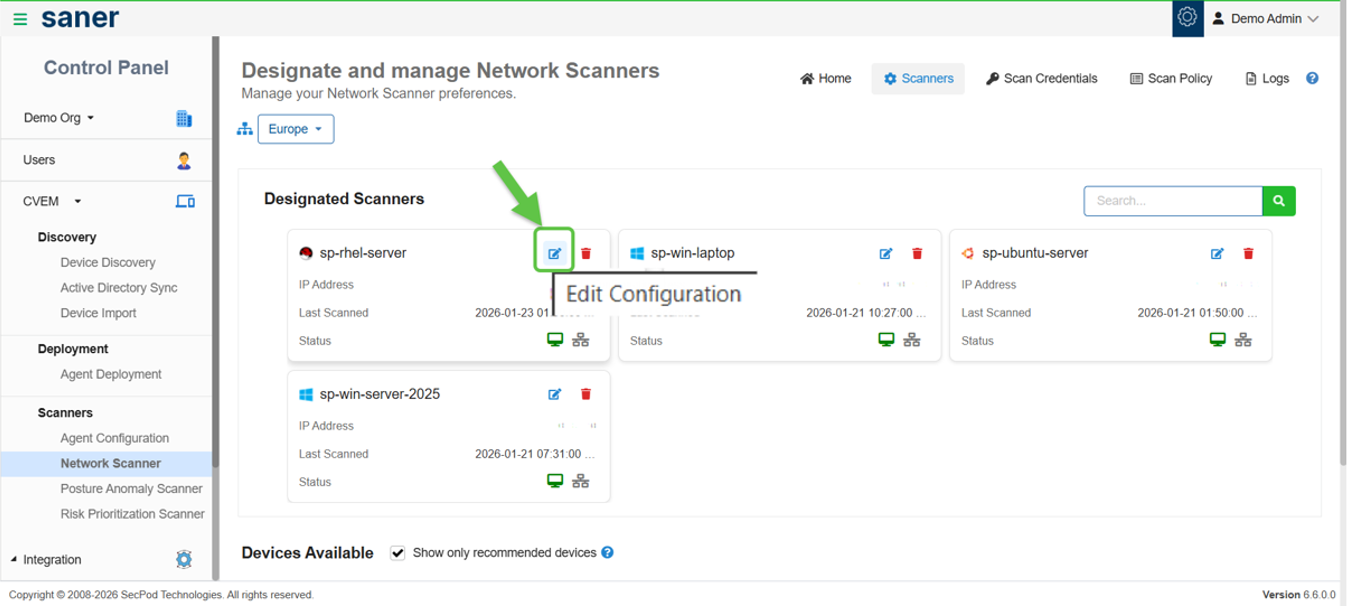Open help icon beside Logs
Screen dimensions: 1347x606
coord(1313,78)
